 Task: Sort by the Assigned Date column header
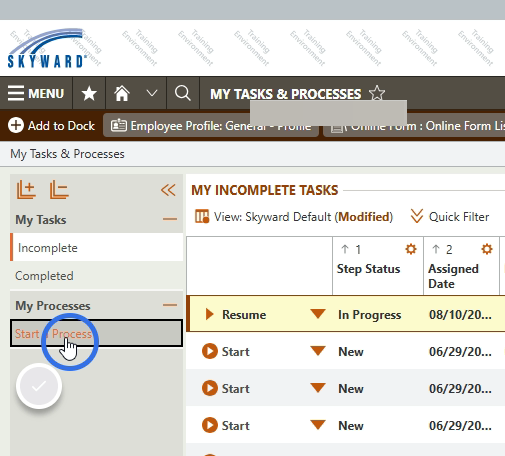[x=453, y=276]
